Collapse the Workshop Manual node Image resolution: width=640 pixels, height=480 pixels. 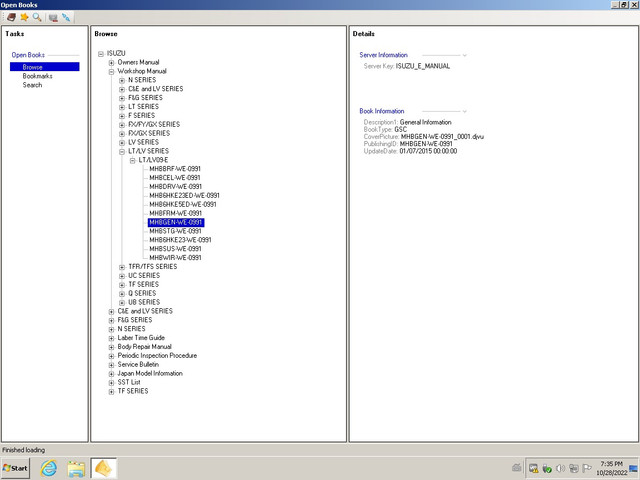pos(111,71)
